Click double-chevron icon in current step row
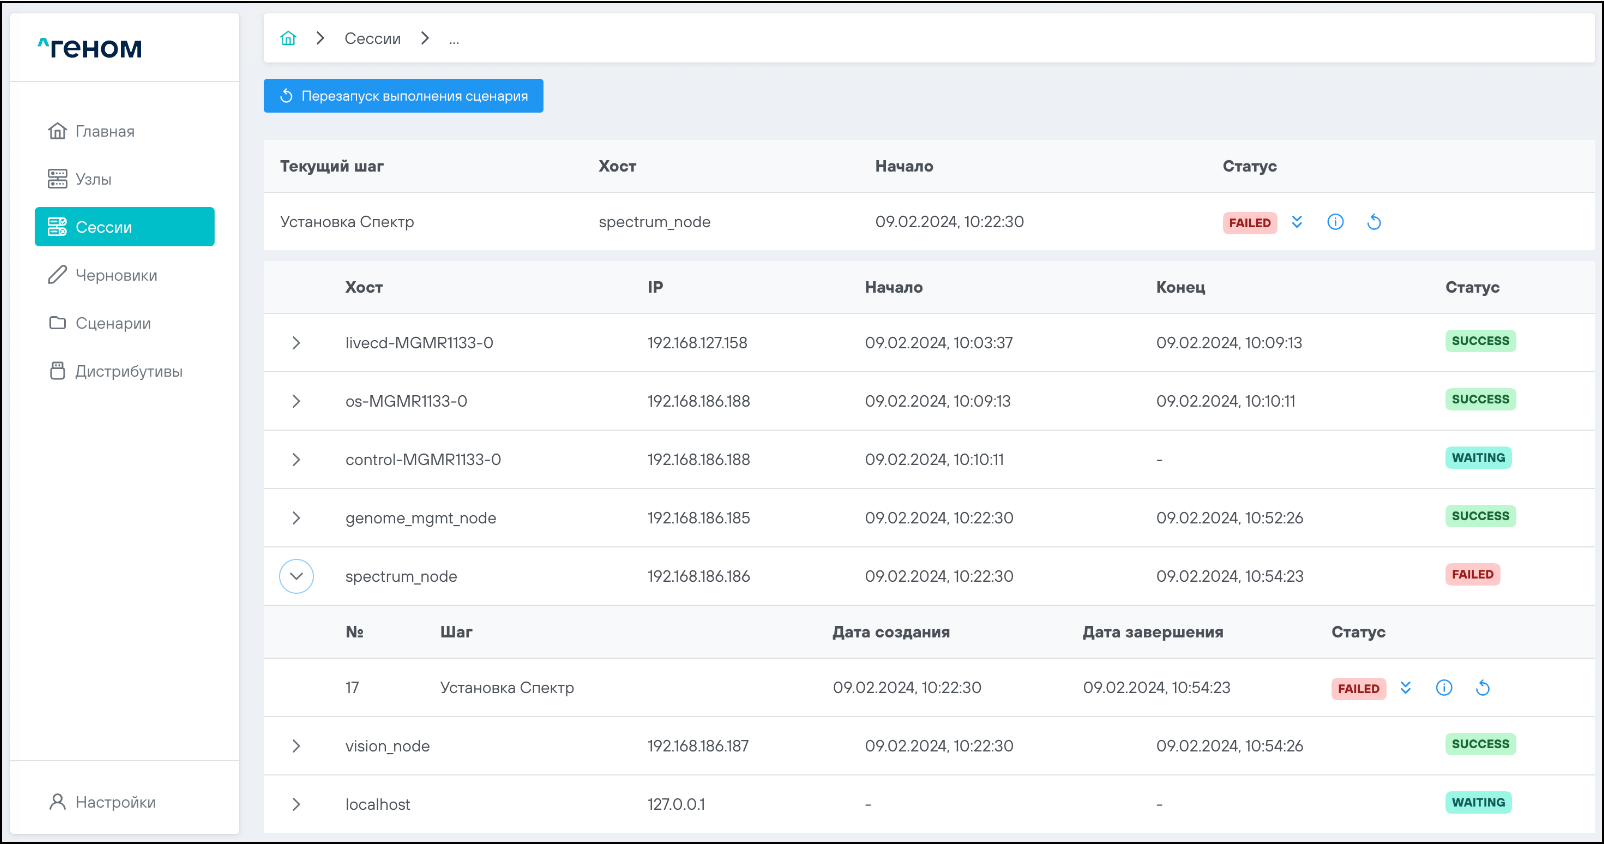The image size is (1604, 844). click(x=1297, y=222)
